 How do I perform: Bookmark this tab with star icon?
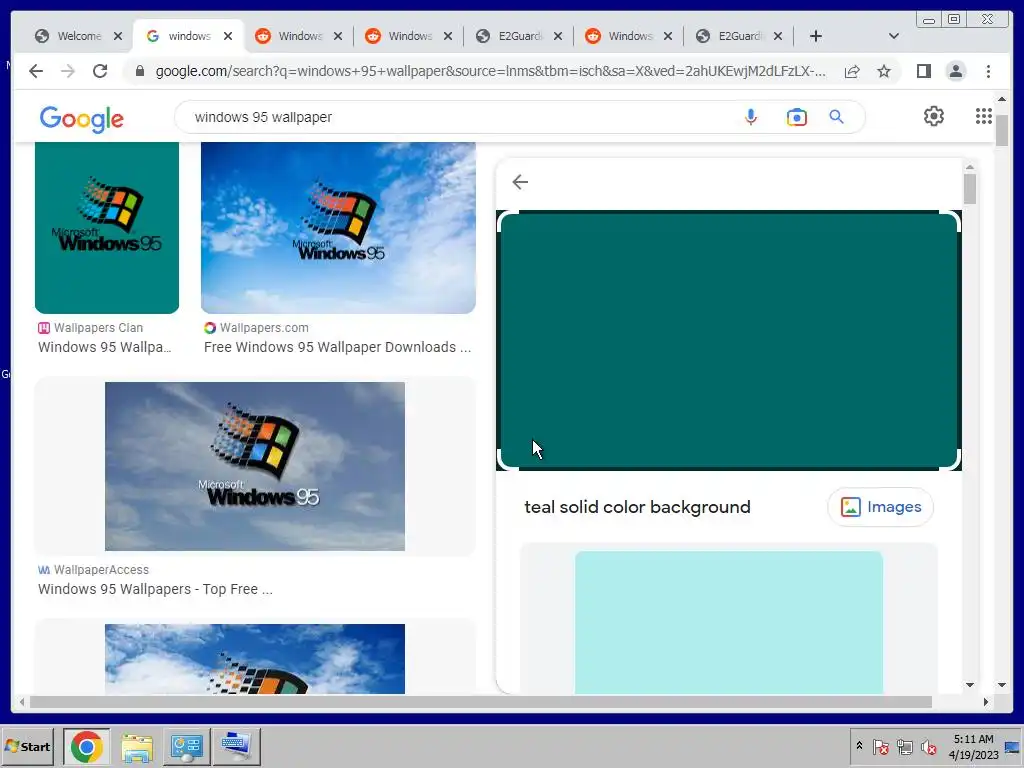click(884, 71)
